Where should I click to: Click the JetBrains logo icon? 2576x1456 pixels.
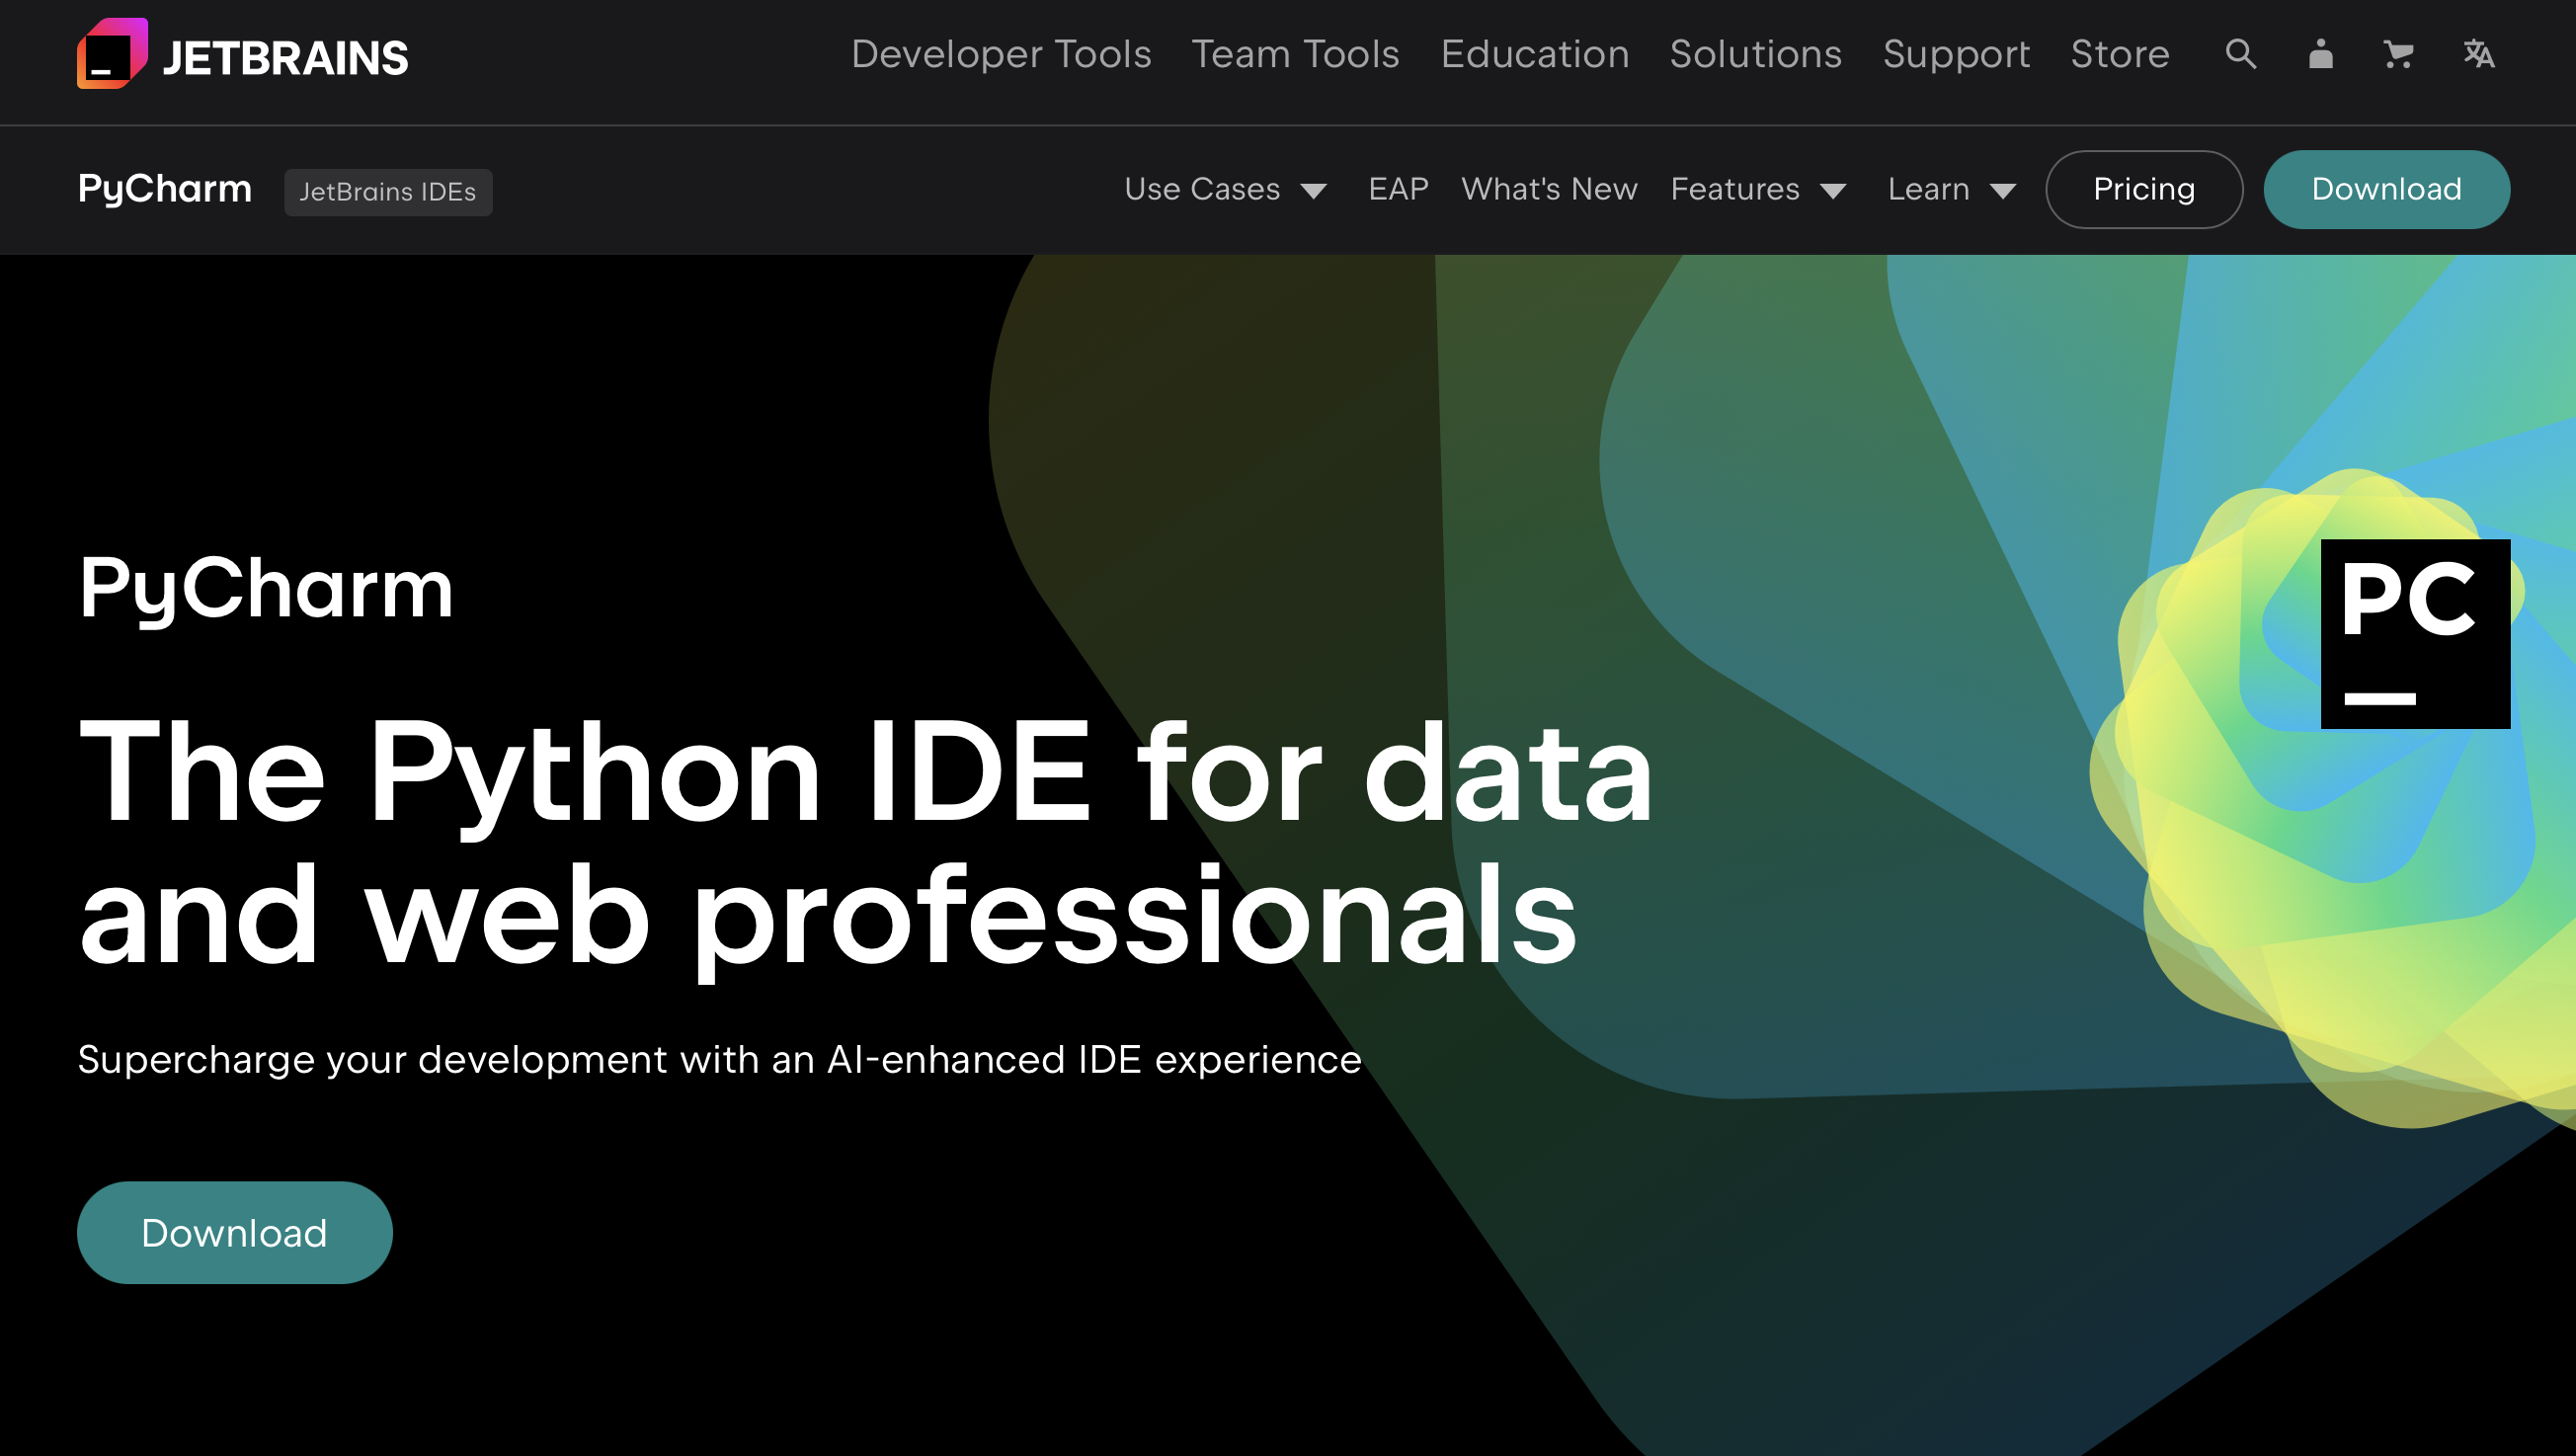tap(112, 54)
